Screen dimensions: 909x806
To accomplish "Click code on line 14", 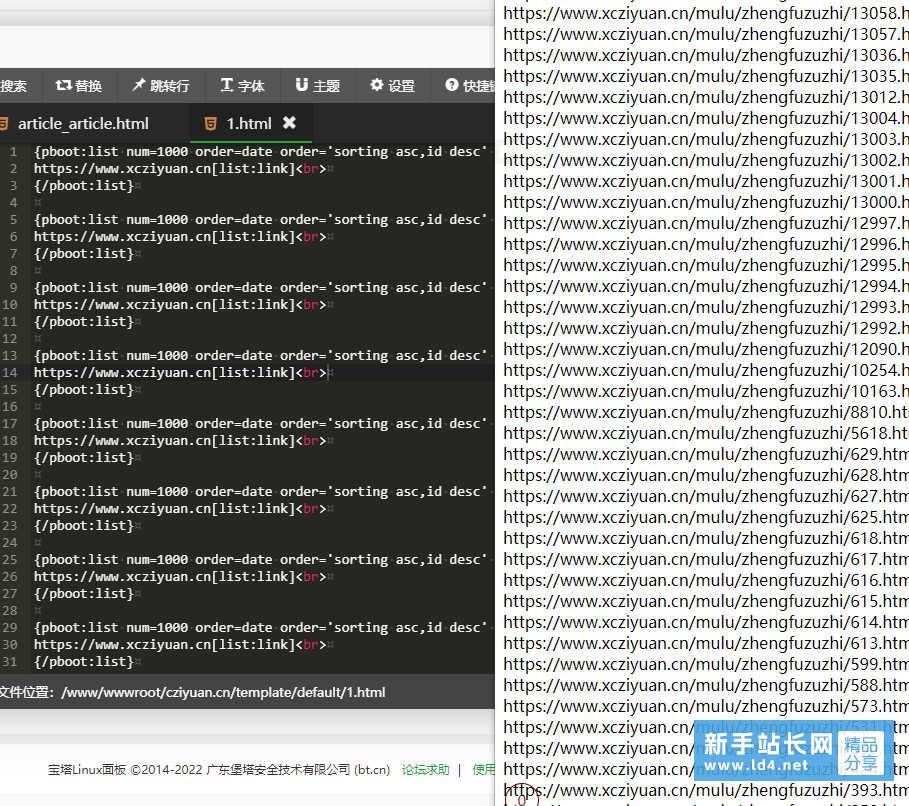I will [180, 372].
